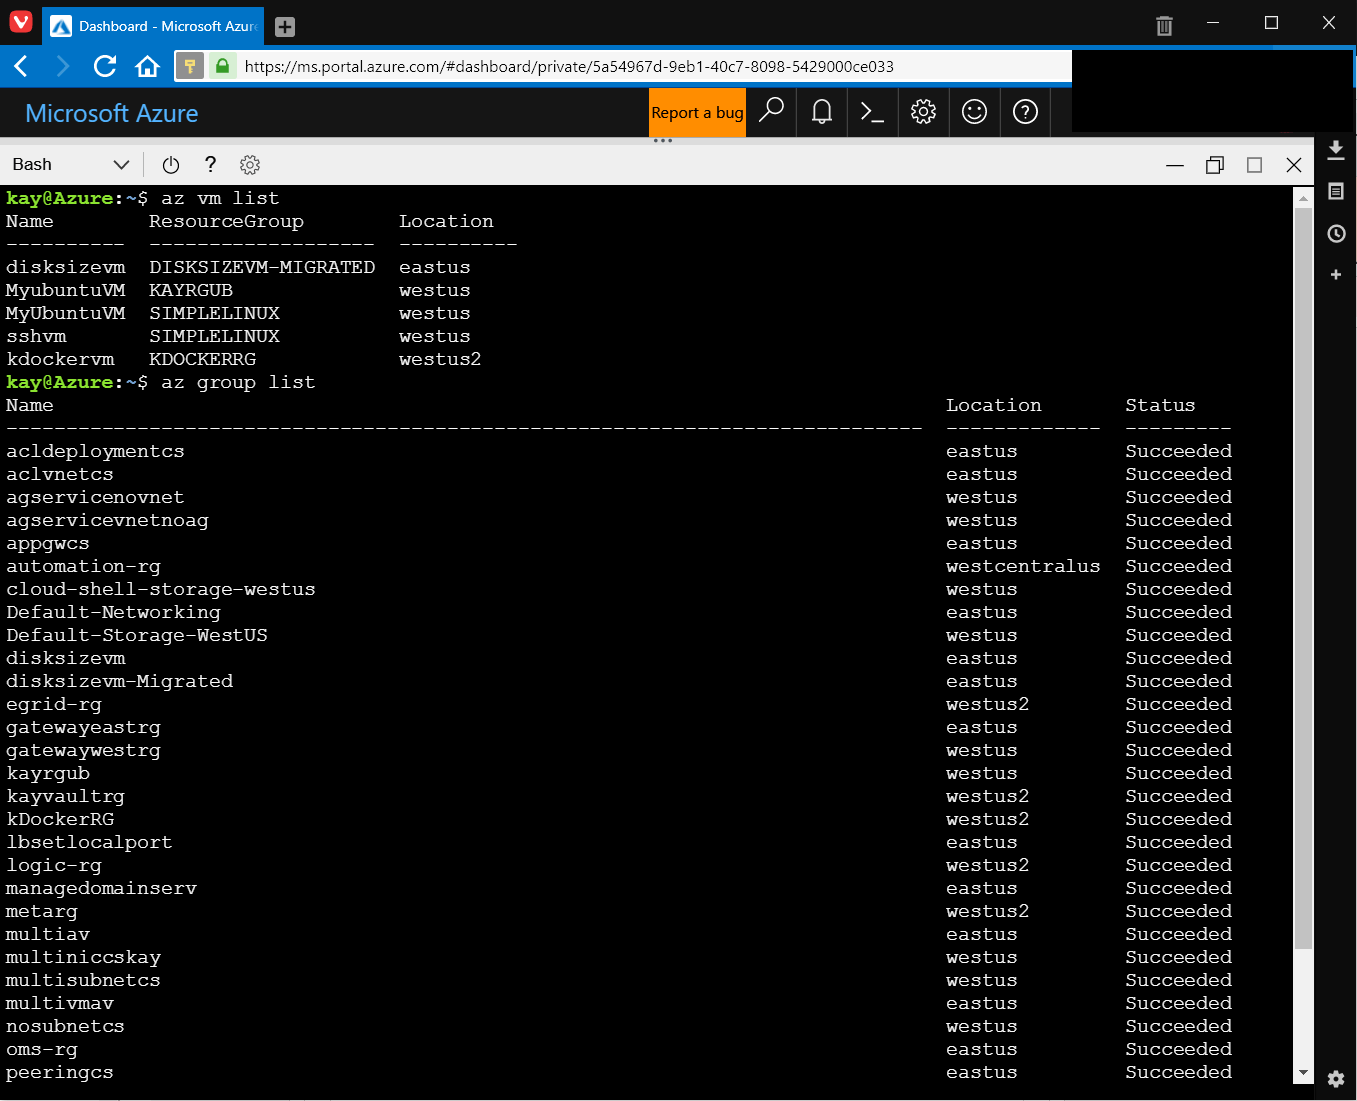Viewport: 1357px width, 1101px height.
Task: Open a new browser tab
Action: click(x=283, y=27)
